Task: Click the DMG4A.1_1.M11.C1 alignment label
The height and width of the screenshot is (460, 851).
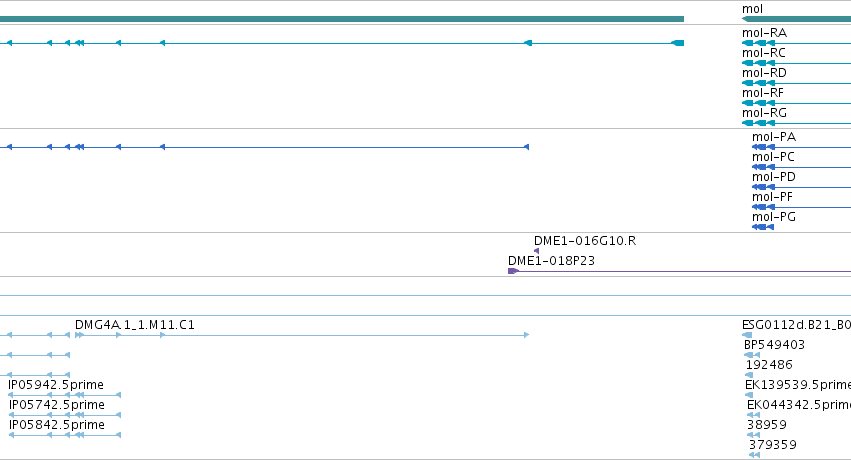Action: [x=135, y=325]
